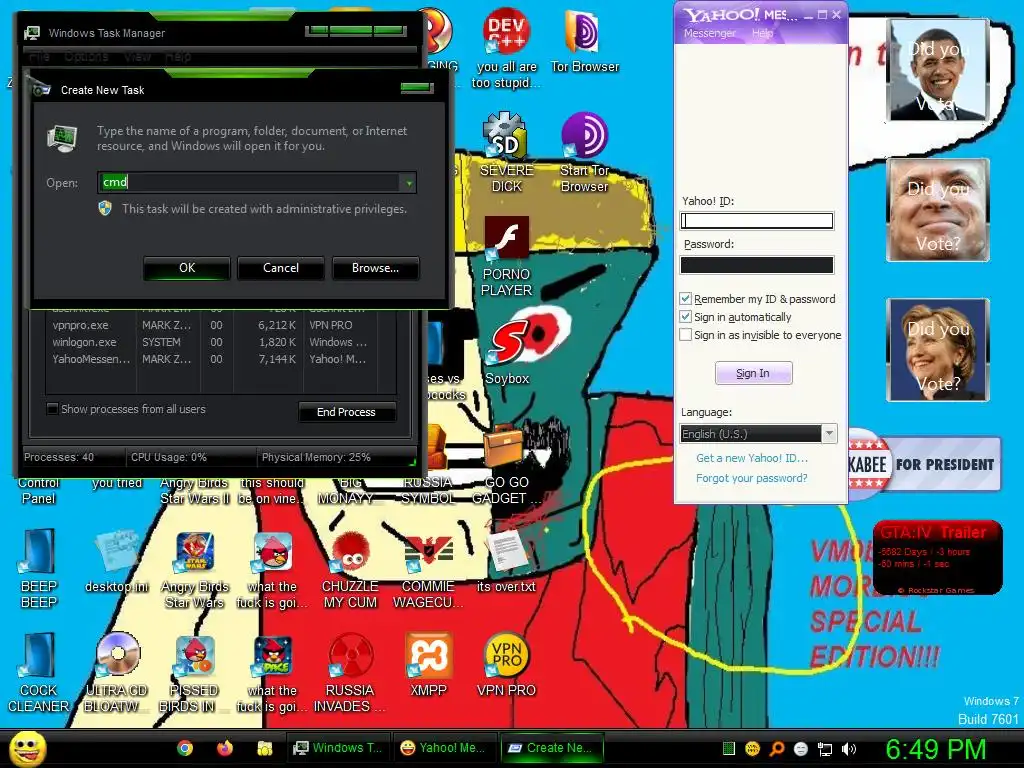The image size is (1024, 768).
Task: Select the CHUZZLE red fuzzy icon
Action: coord(350,569)
